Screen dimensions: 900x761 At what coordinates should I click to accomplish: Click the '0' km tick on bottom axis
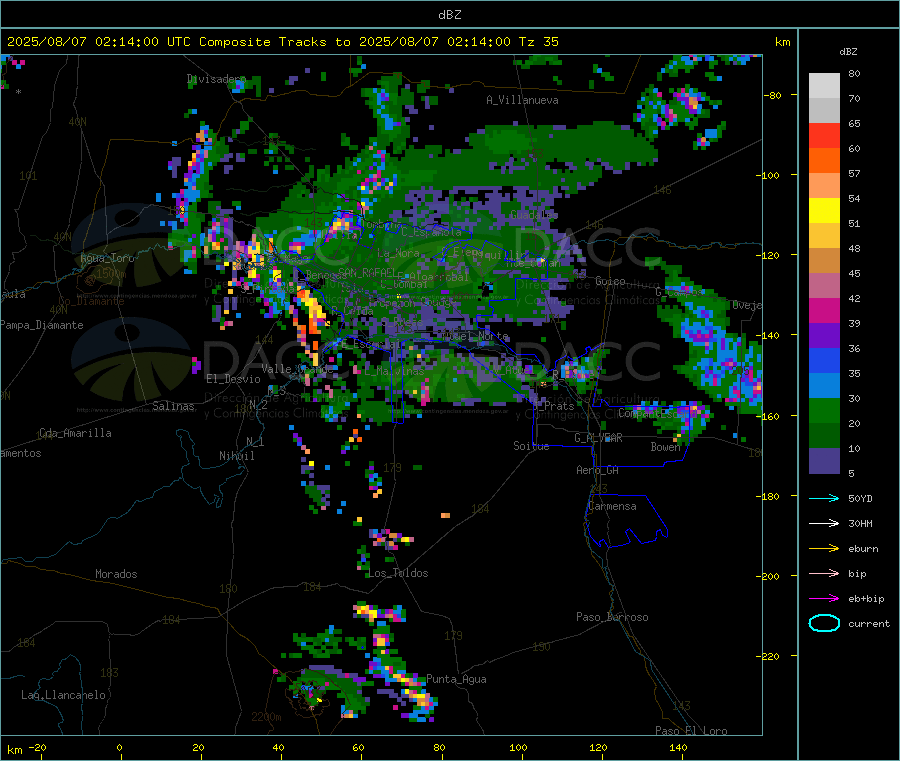click(x=119, y=747)
